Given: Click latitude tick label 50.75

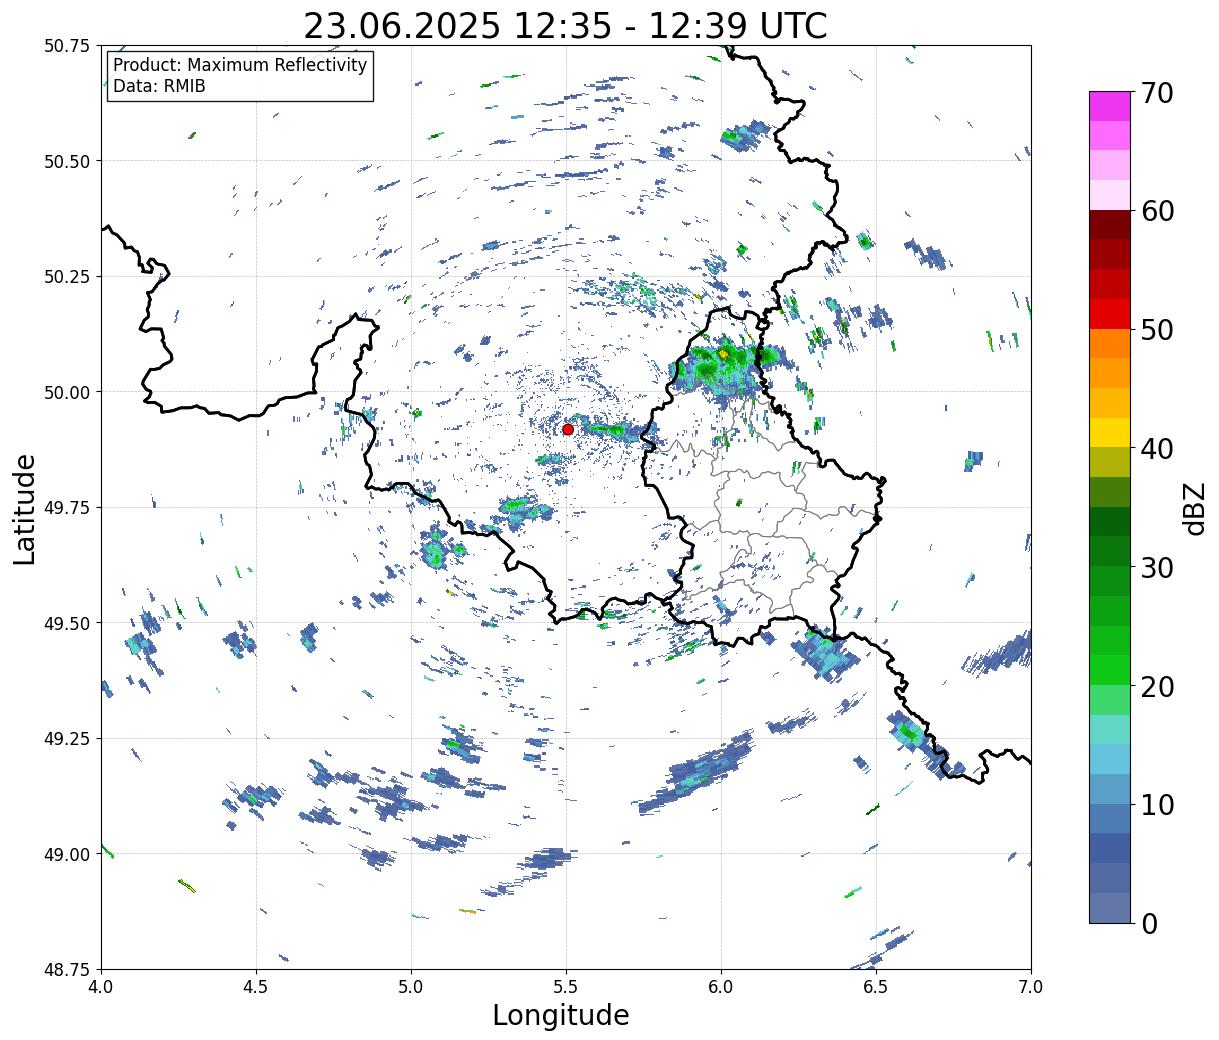Looking at the screenshot, I should [x=67, y=46].
